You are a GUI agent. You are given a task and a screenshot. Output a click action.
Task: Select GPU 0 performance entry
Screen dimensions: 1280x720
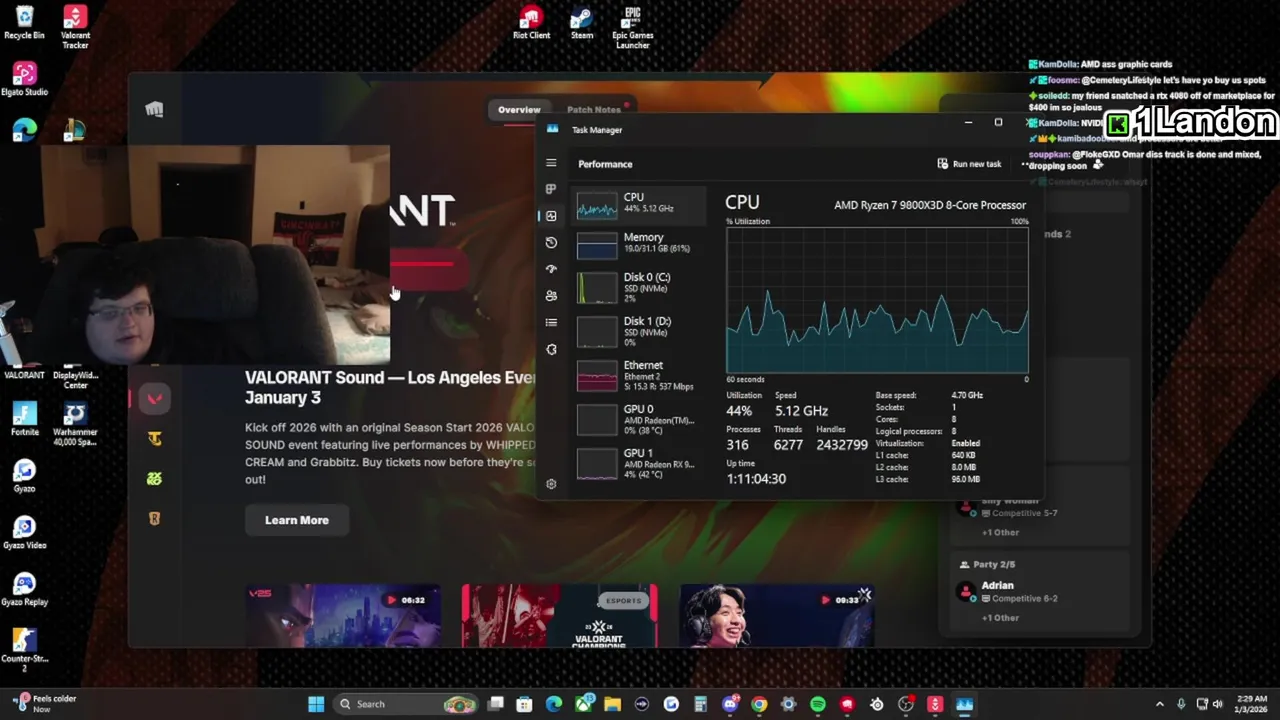640,419
